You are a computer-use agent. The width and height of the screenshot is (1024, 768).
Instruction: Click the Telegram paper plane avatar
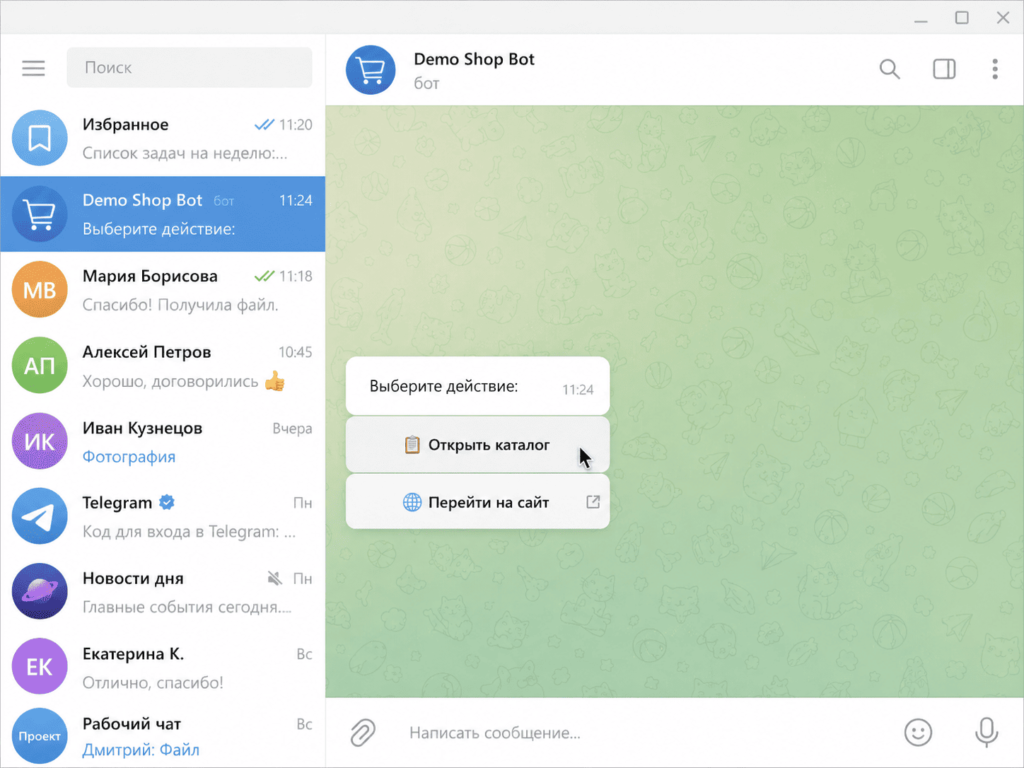(39, 517)
